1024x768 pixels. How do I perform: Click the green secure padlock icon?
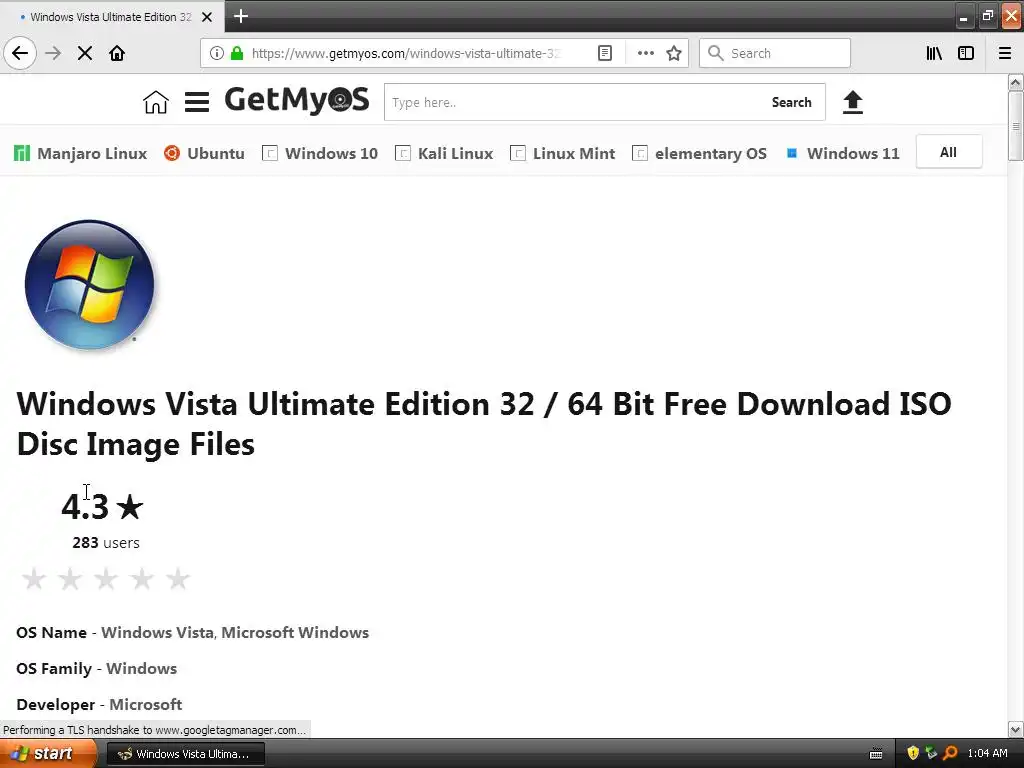point(237,53)
